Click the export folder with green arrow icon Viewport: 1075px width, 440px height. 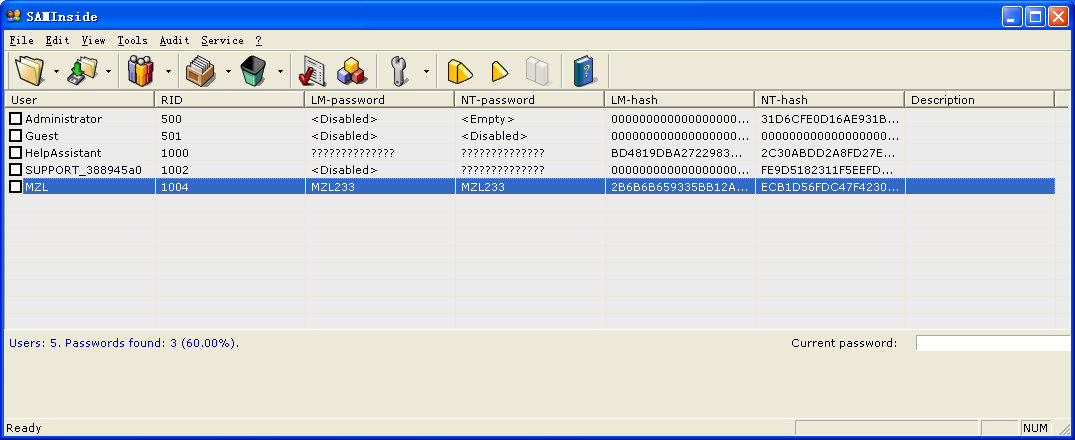point(83,70)
